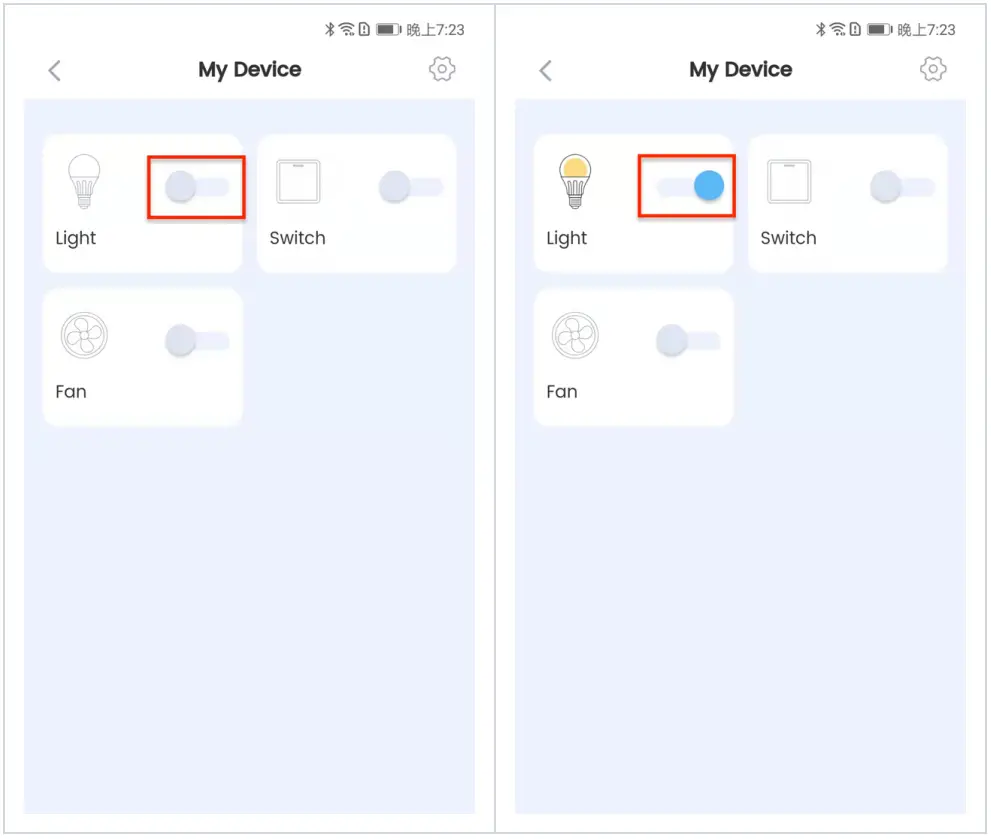Open the Fan label in left screen
Viewport: 991px width, 839px height.
point(71,391)
